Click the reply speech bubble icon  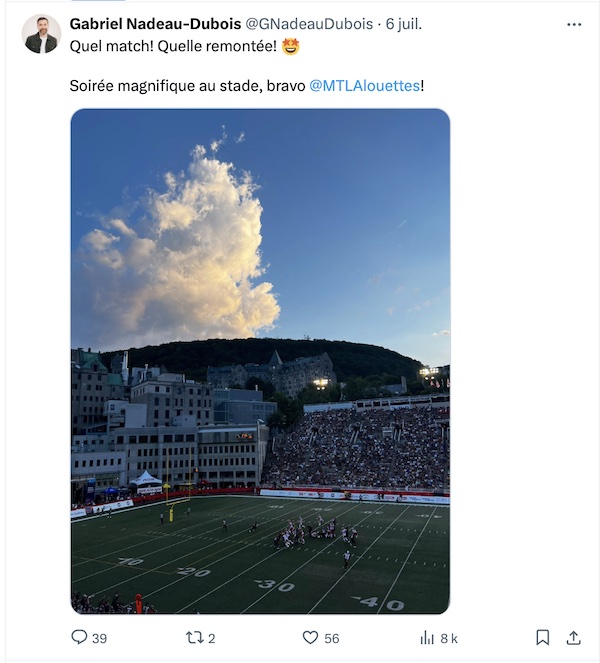click(79, 637)
